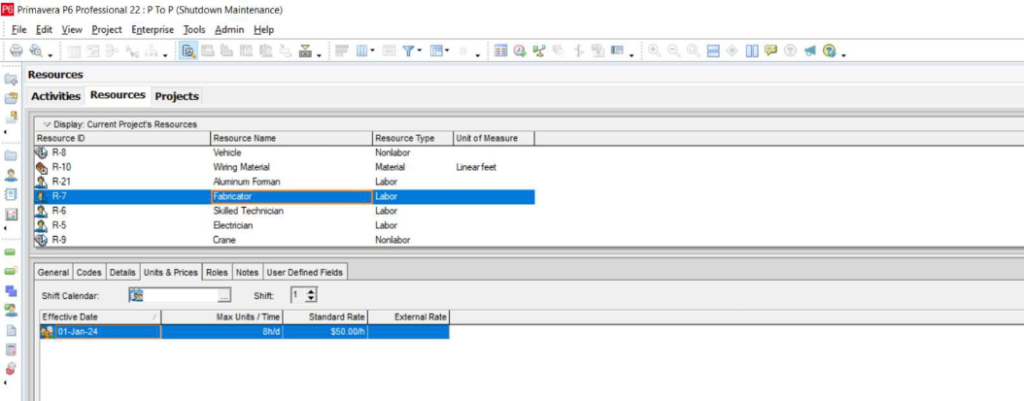Click the blue megaphone announcement icon
The height and width of the screenshot is (401, 1024).
pyautogui.click(x=810, y=51)
